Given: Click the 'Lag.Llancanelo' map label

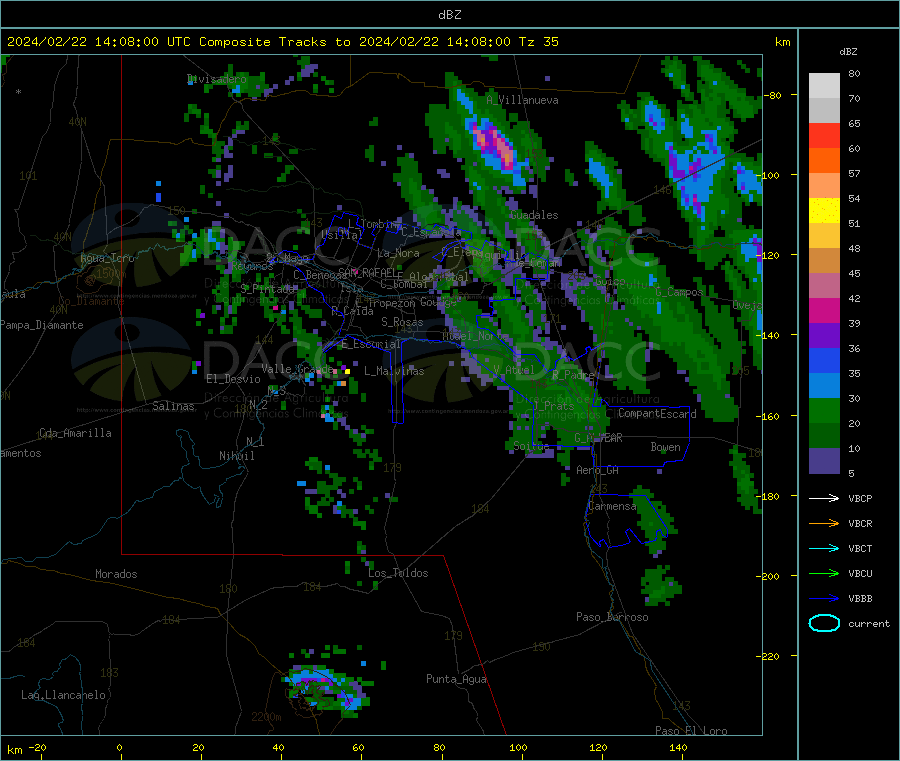Looking at the screenshot, I should click(63, 695).
